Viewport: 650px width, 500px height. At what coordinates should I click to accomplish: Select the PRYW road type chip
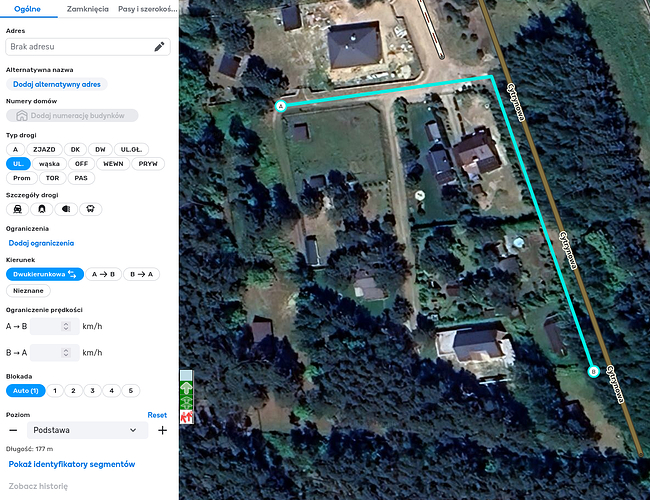(148, 164)
